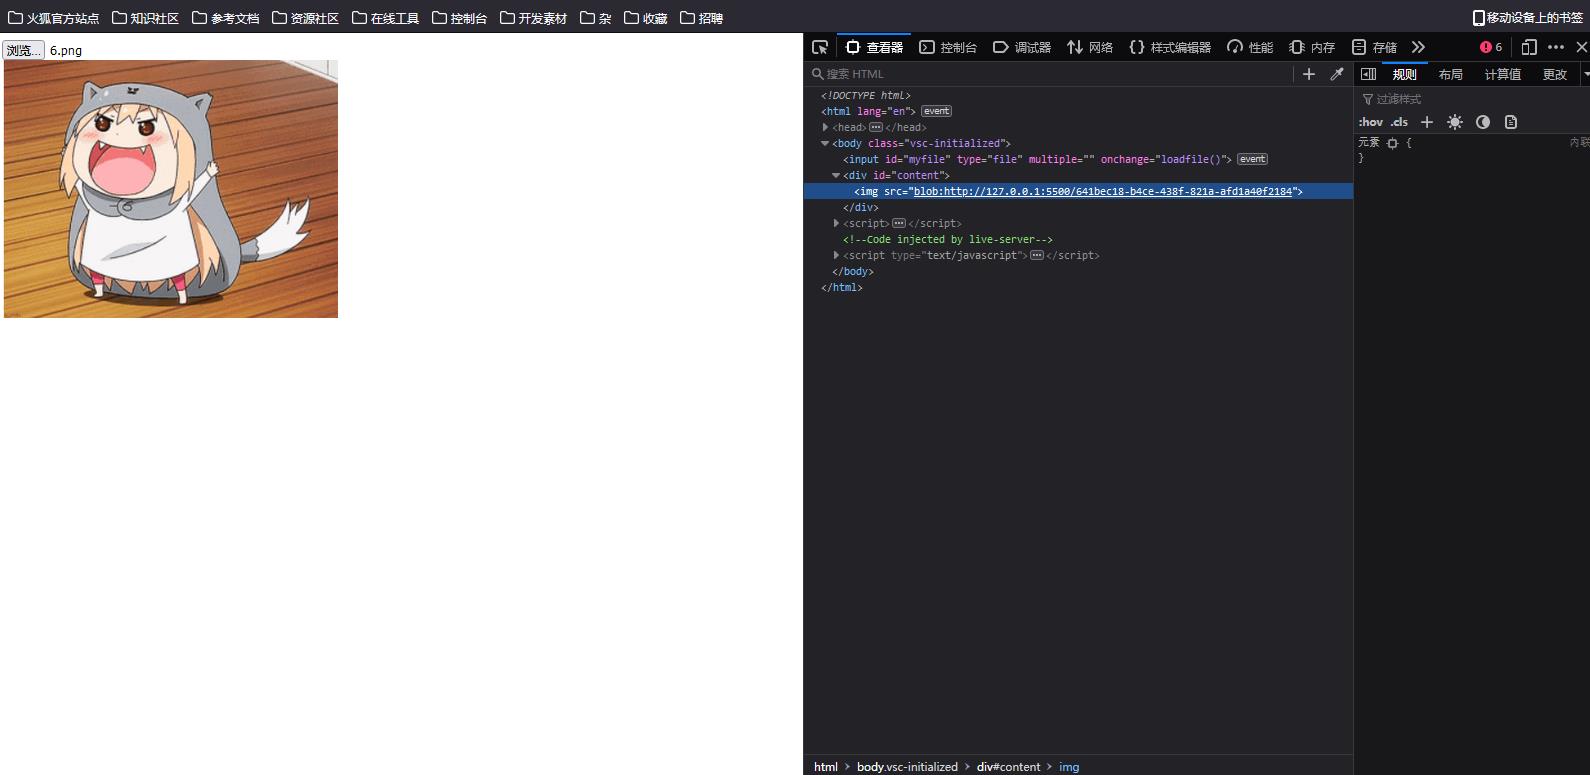Screen dimensions: 1590x775
Task: Toggle the .cls classes panel
Action: pyautogui.click(x=1399, y=122)
